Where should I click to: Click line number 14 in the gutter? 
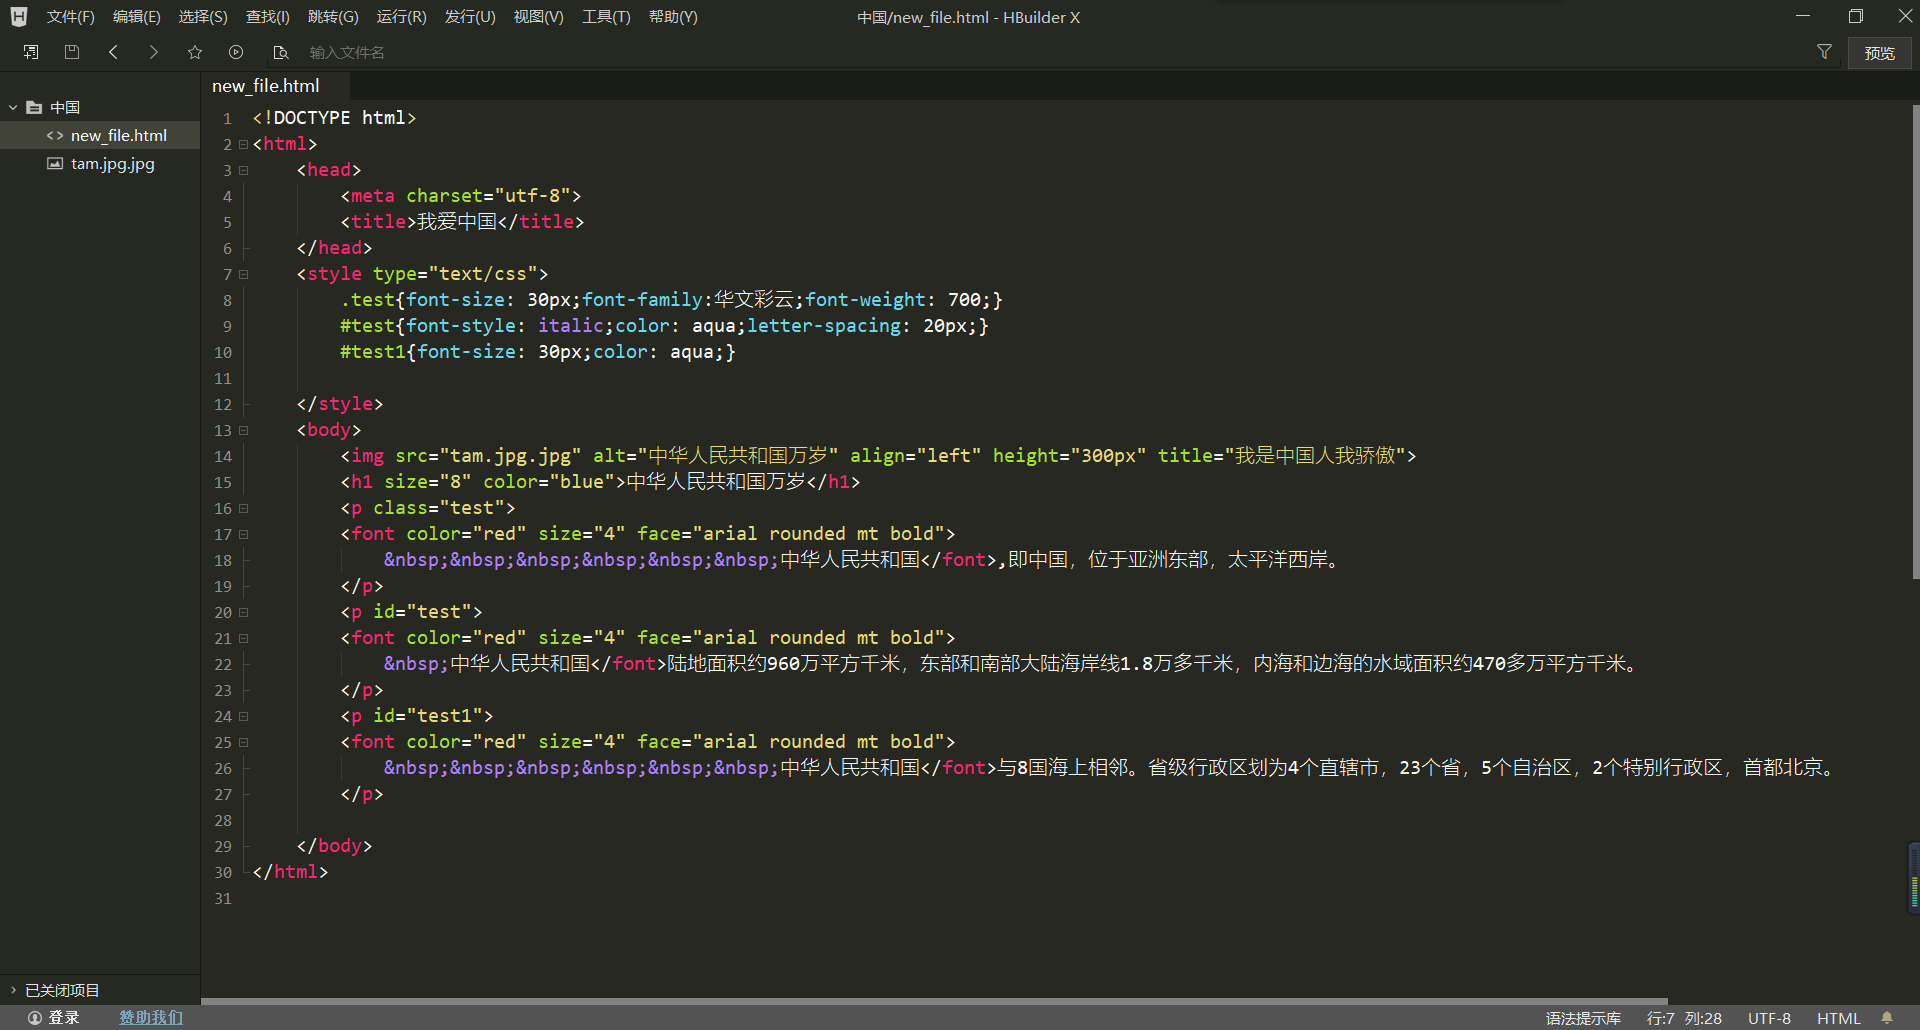[222, 456]
